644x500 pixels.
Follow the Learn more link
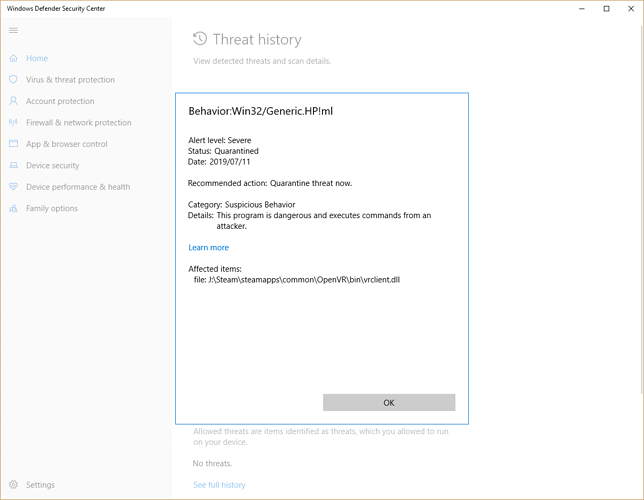208,247
